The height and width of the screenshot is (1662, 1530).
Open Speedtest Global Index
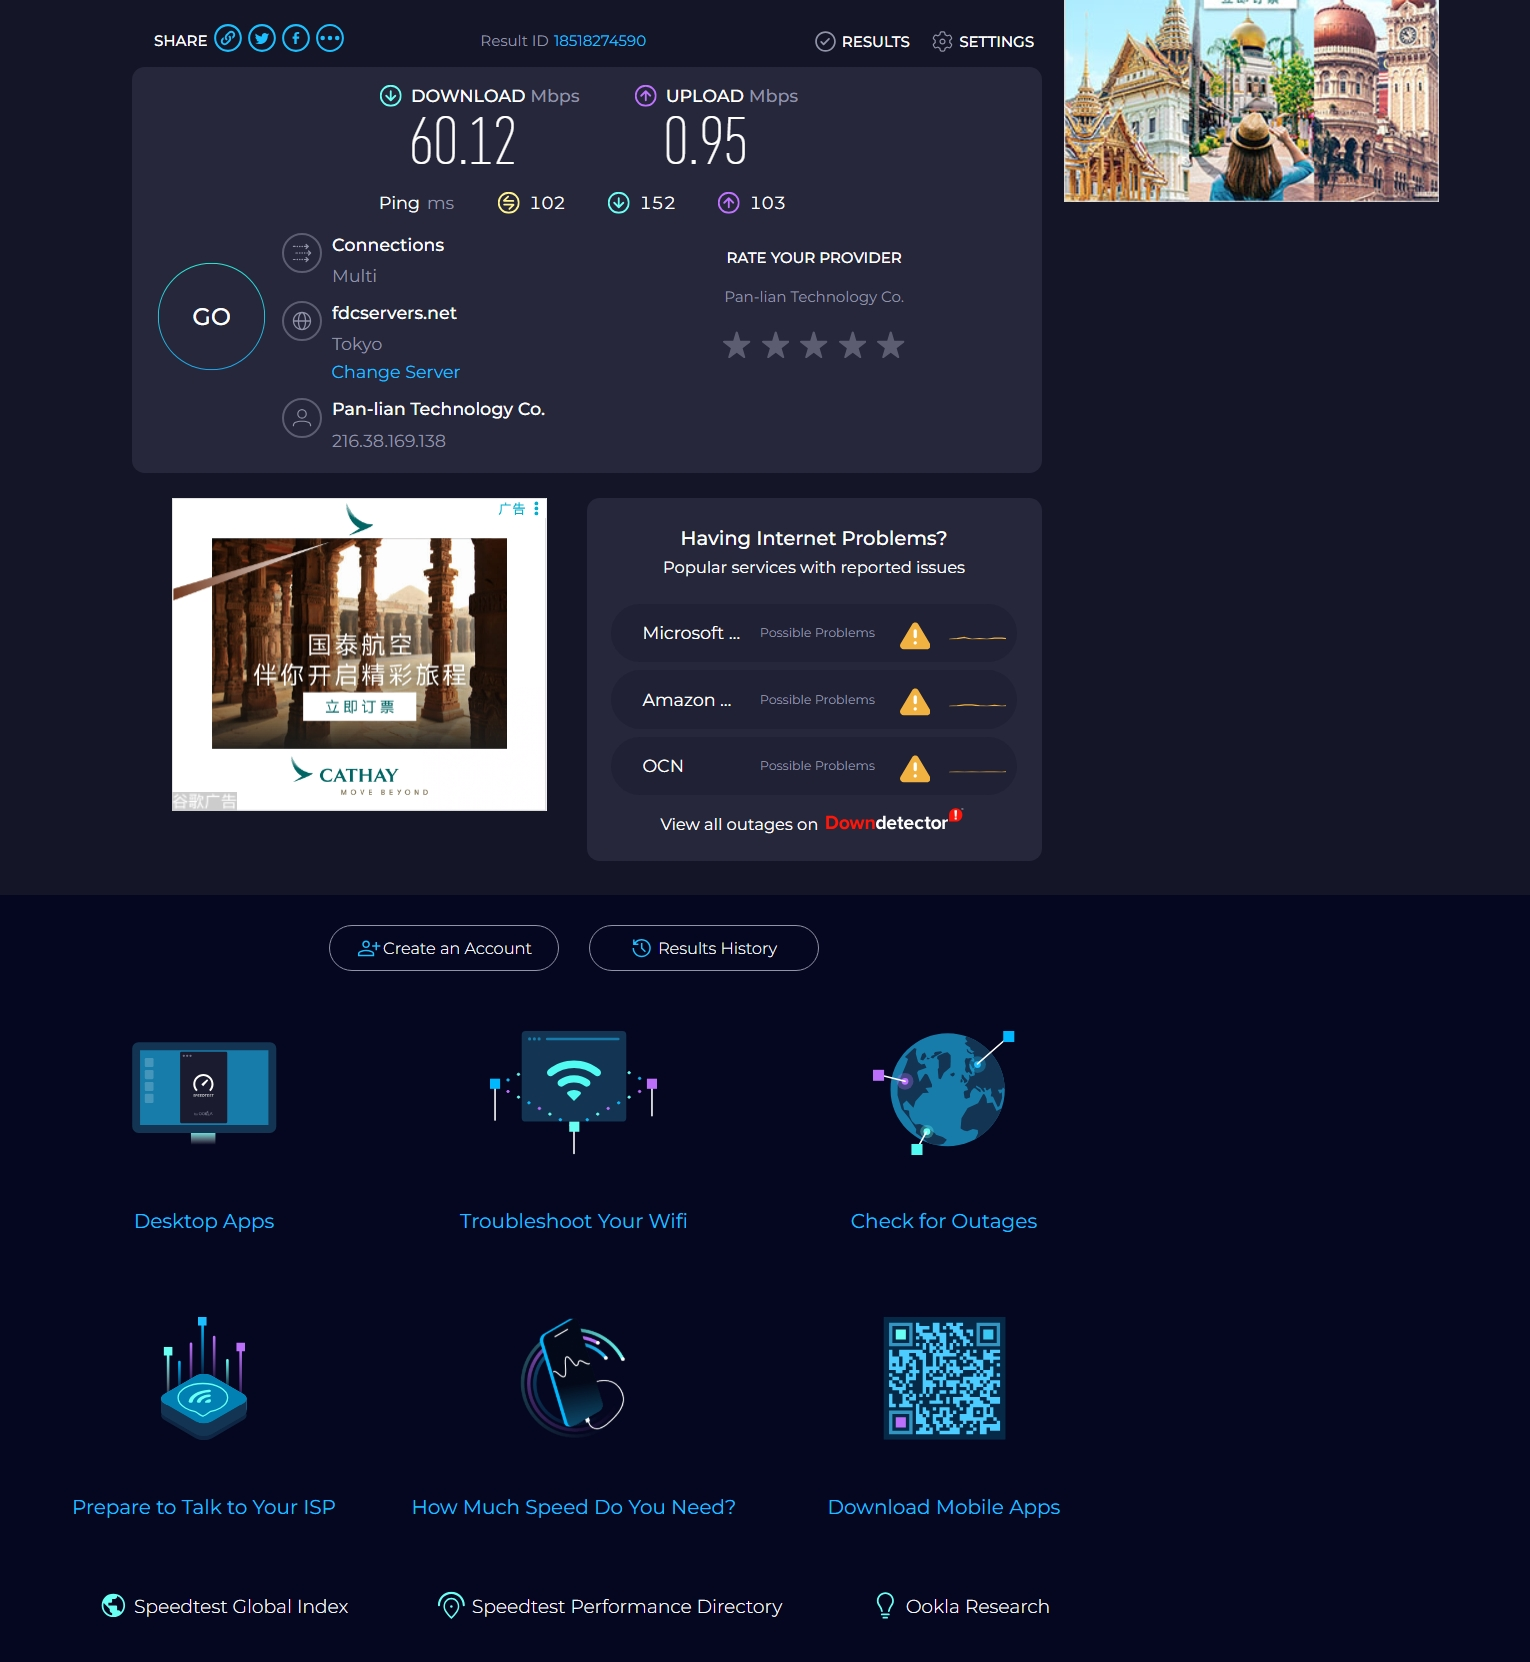[225, 1606]
